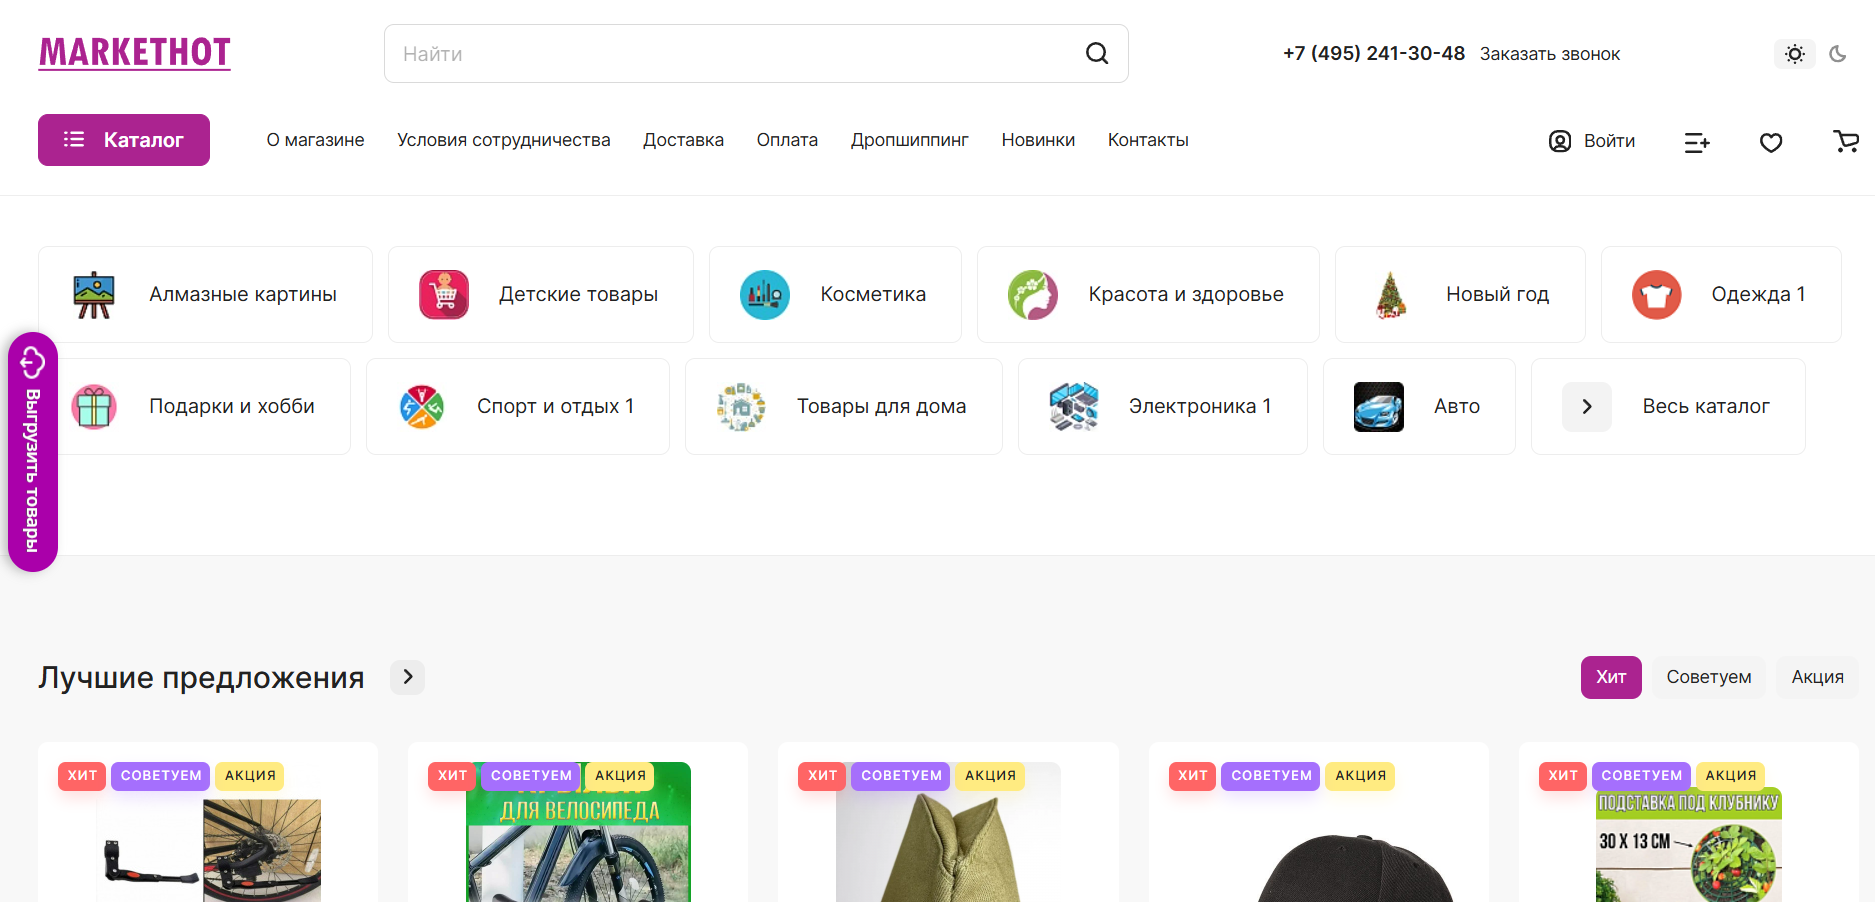
Task: Open the wishlist heart icon
Action: (1771, 143)
